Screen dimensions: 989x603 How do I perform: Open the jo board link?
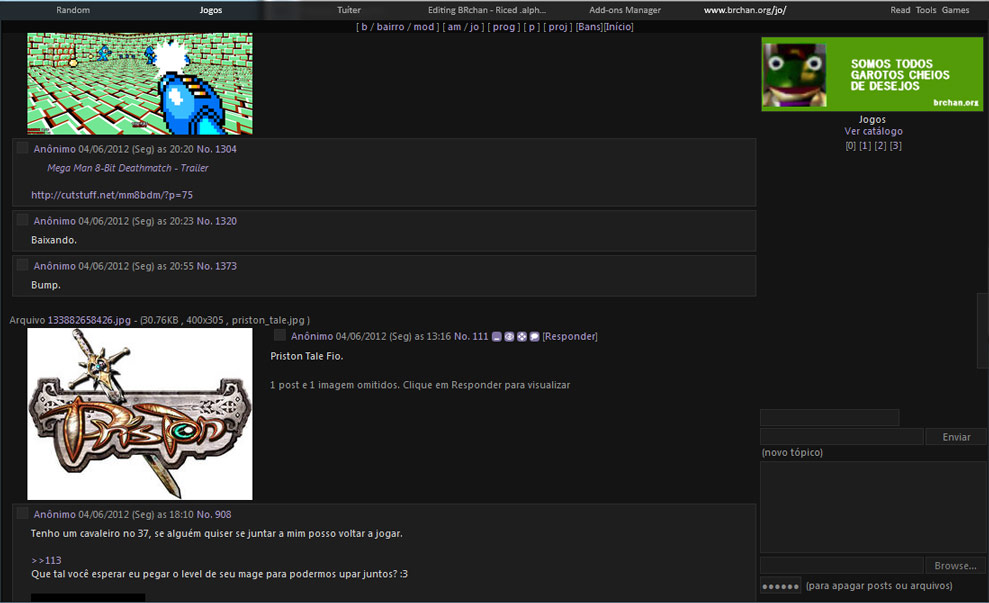(474, 27)
